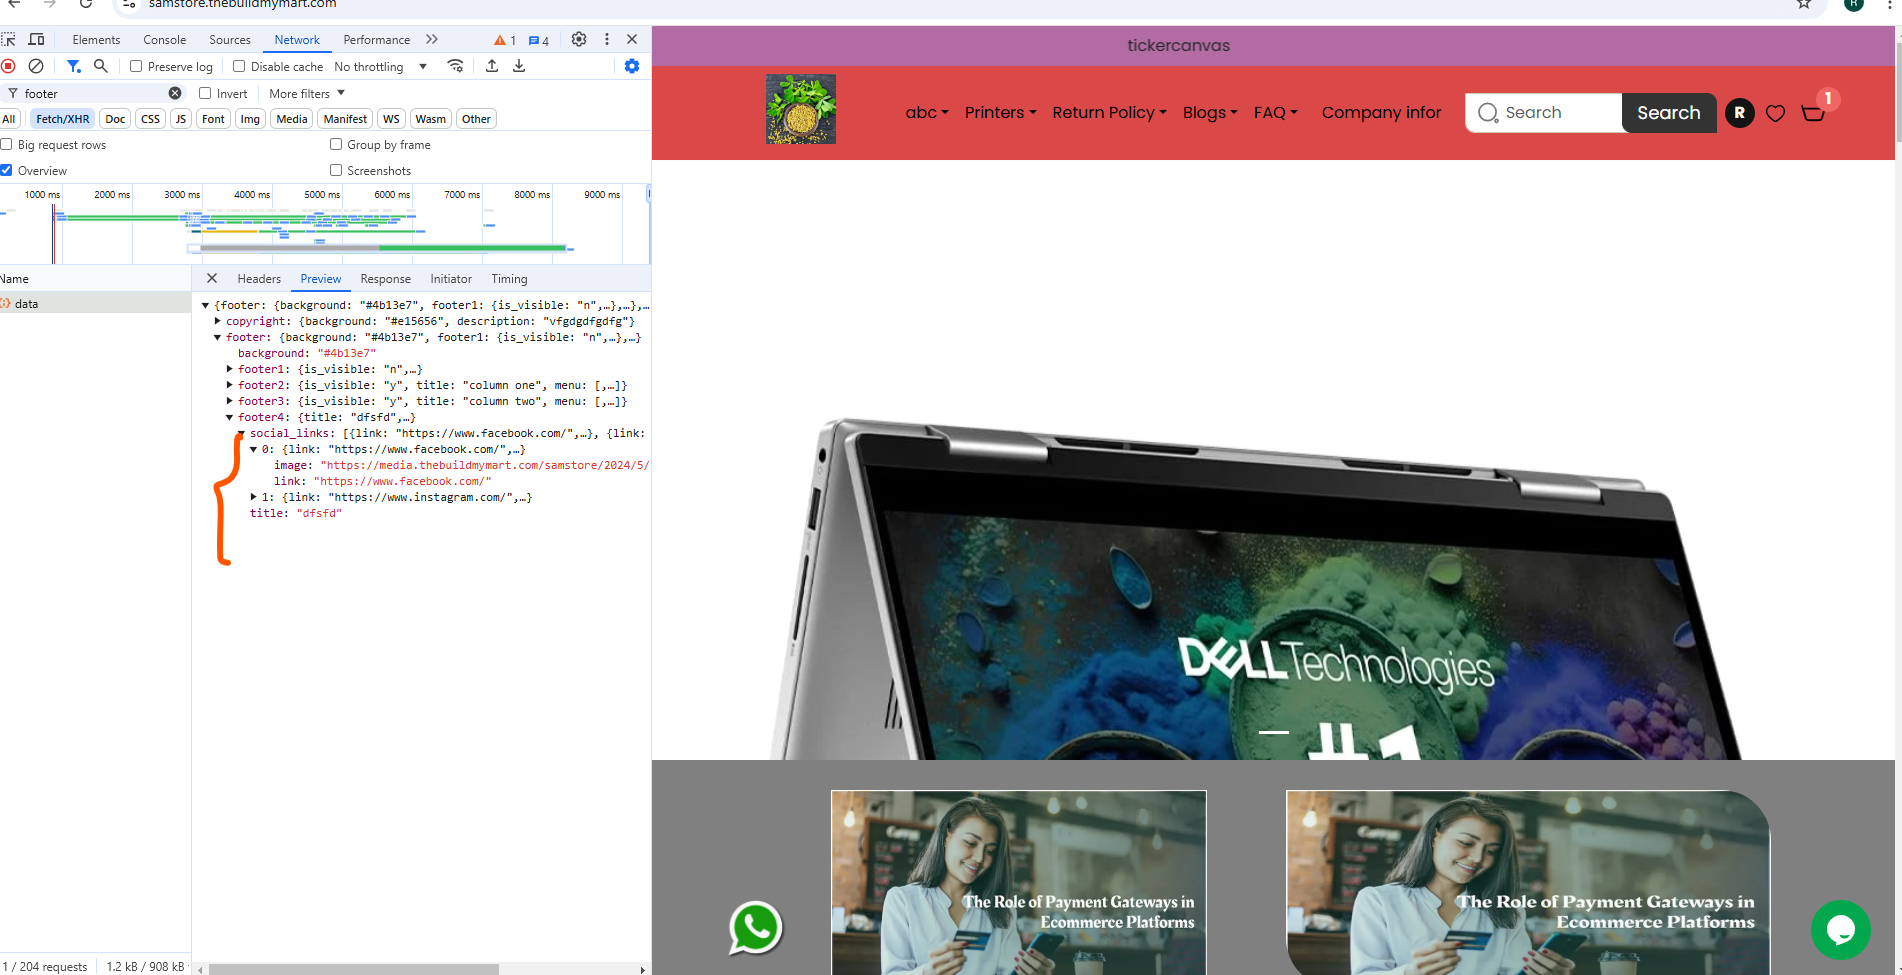1902x975 pixels.
Task: Open the shopping cart icon
Action: click(x=1813, y=113)
